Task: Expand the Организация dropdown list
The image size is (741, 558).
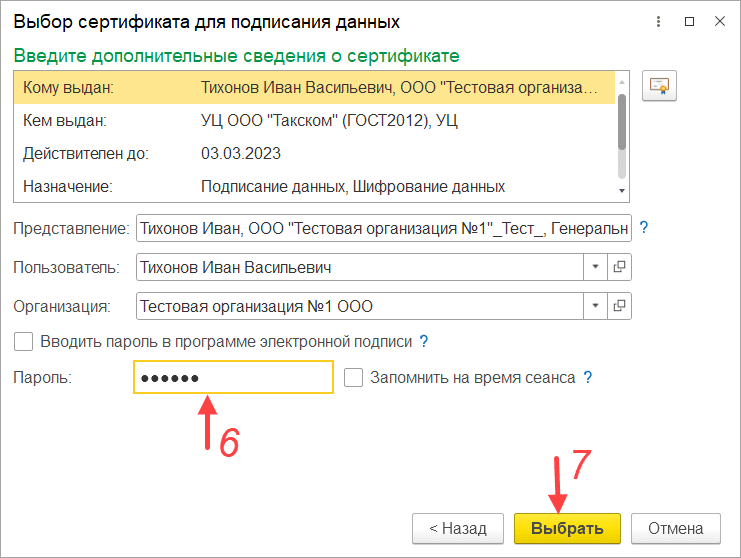Action: click(x=594, y=306)
